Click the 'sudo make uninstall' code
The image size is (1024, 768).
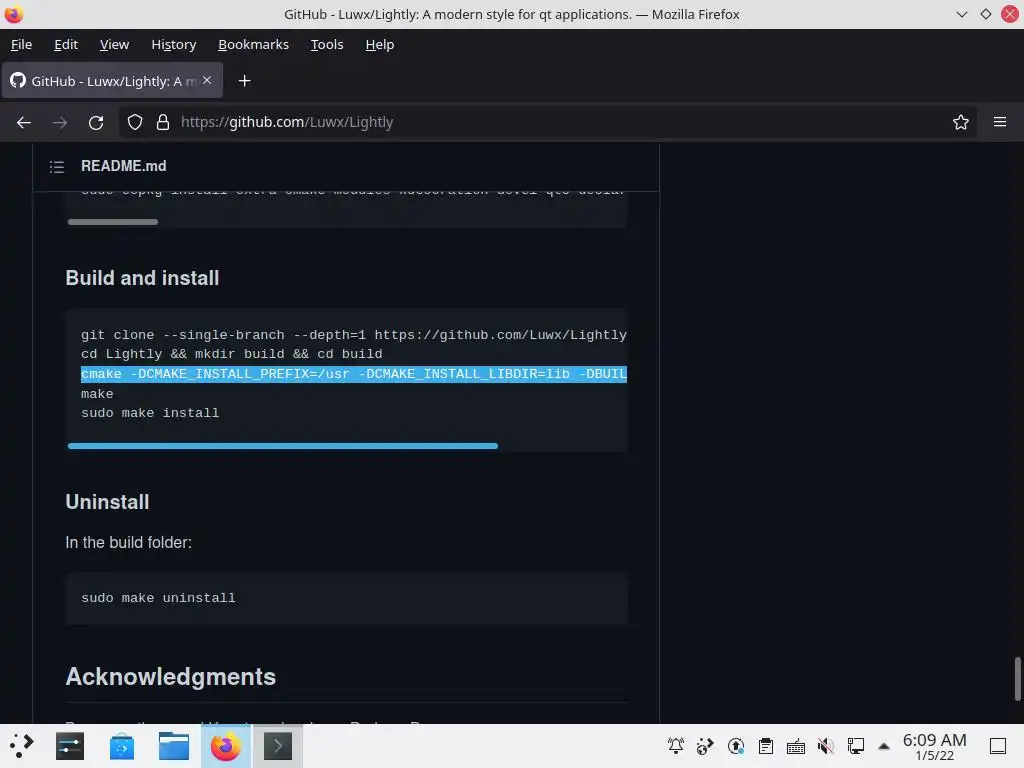click(158, 598)
